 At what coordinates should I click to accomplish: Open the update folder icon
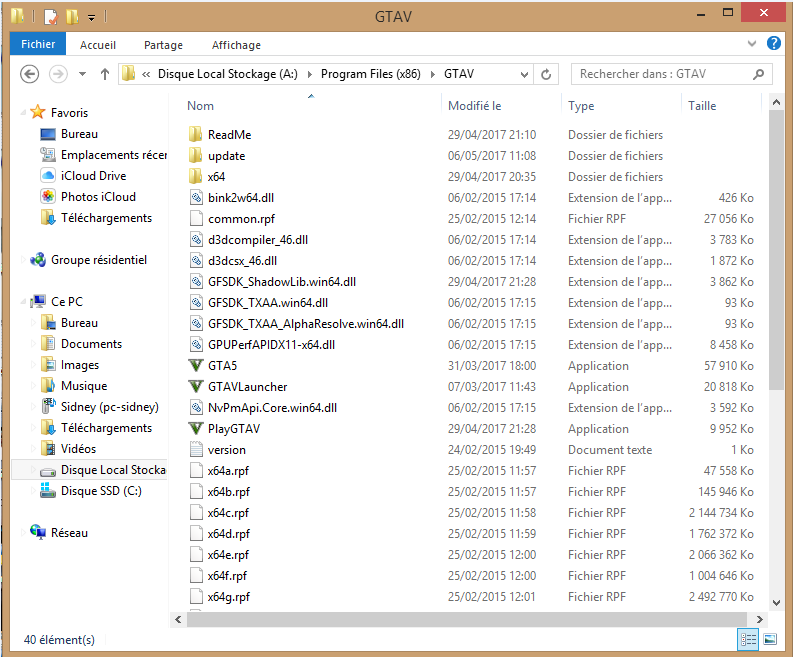click(x=196, y=155)
